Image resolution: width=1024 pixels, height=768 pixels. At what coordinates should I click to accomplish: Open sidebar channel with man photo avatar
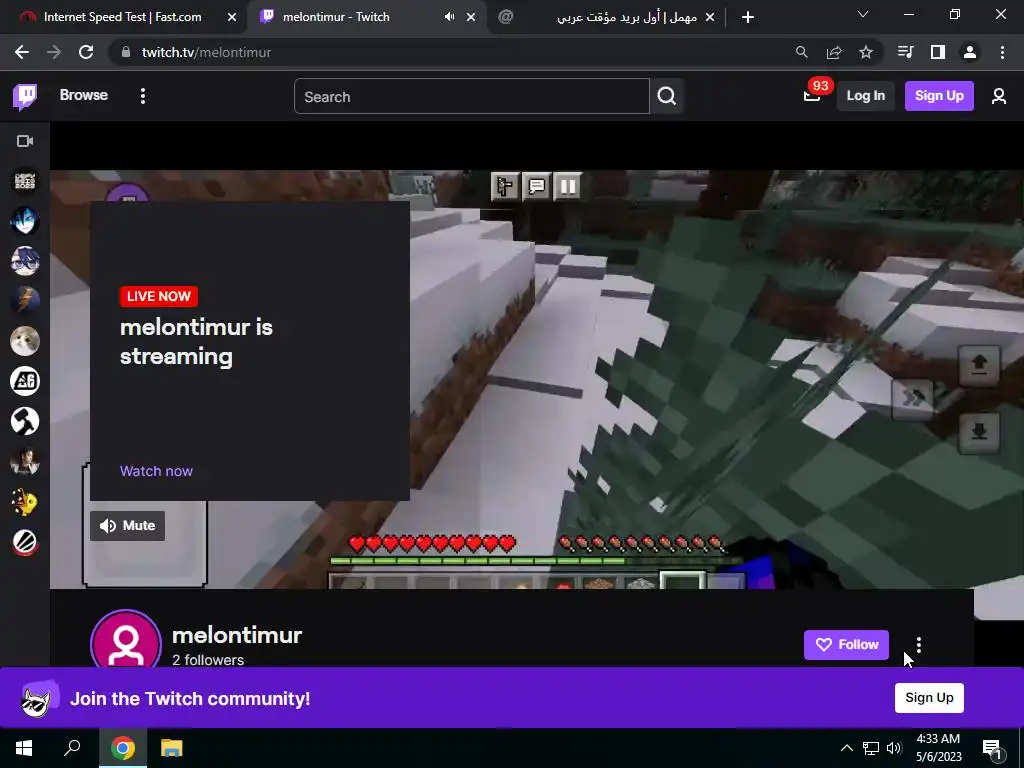(x=25, y=462)
